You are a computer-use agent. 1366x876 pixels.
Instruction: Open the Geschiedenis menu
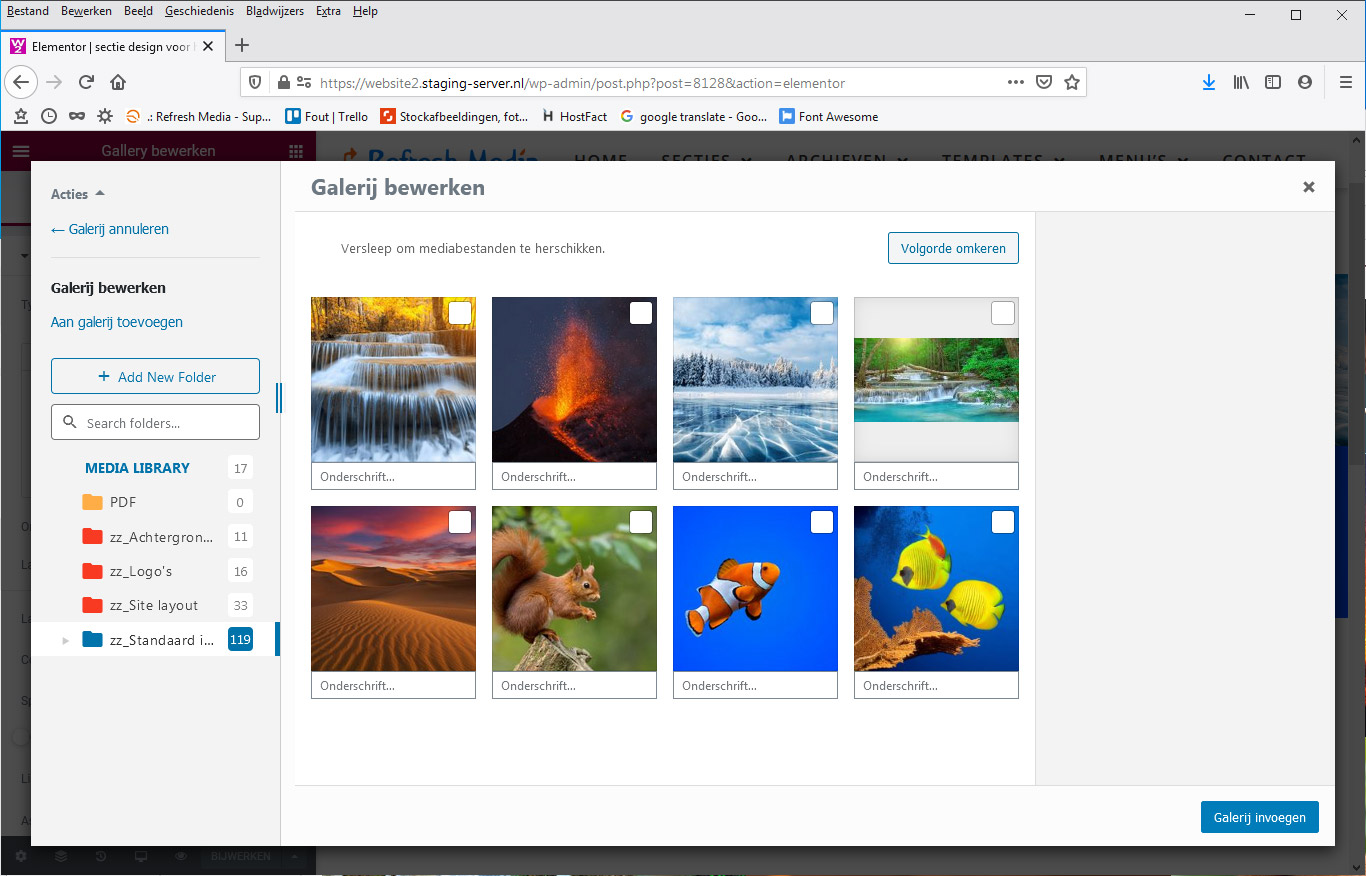pyautogui.click(x=199, y=11)
